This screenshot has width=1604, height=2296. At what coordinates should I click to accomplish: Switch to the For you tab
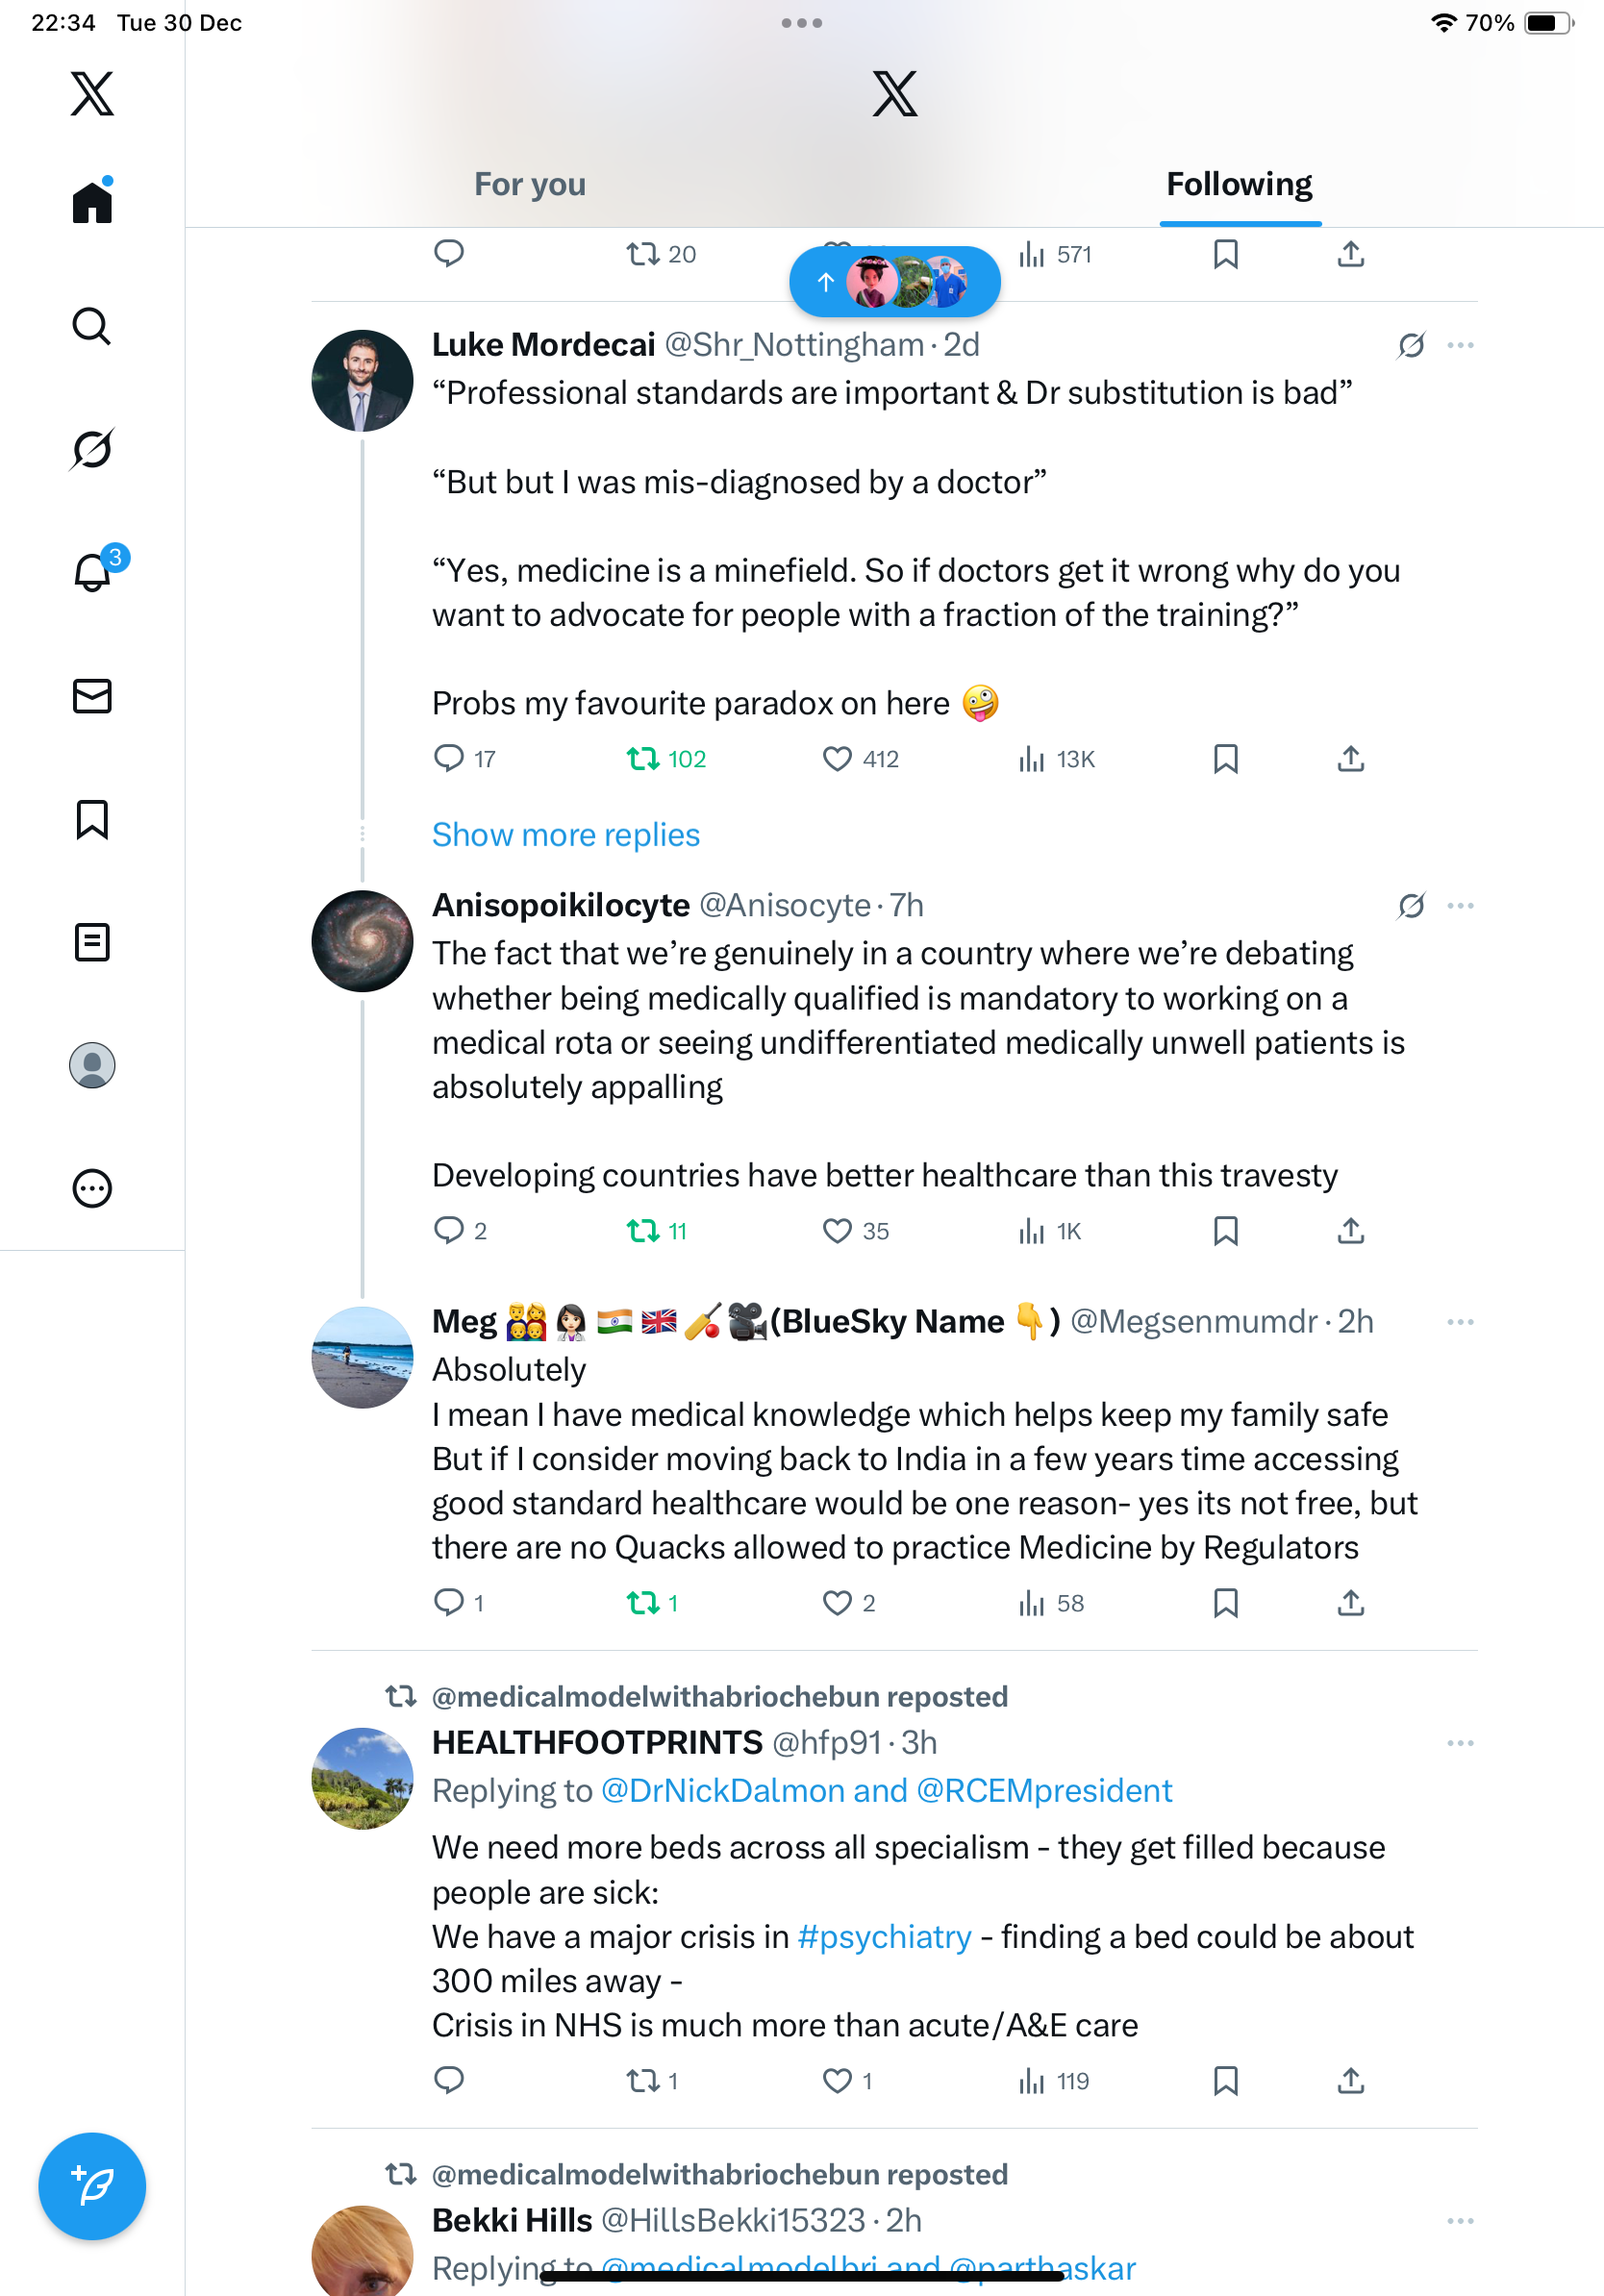click(529, 184)
